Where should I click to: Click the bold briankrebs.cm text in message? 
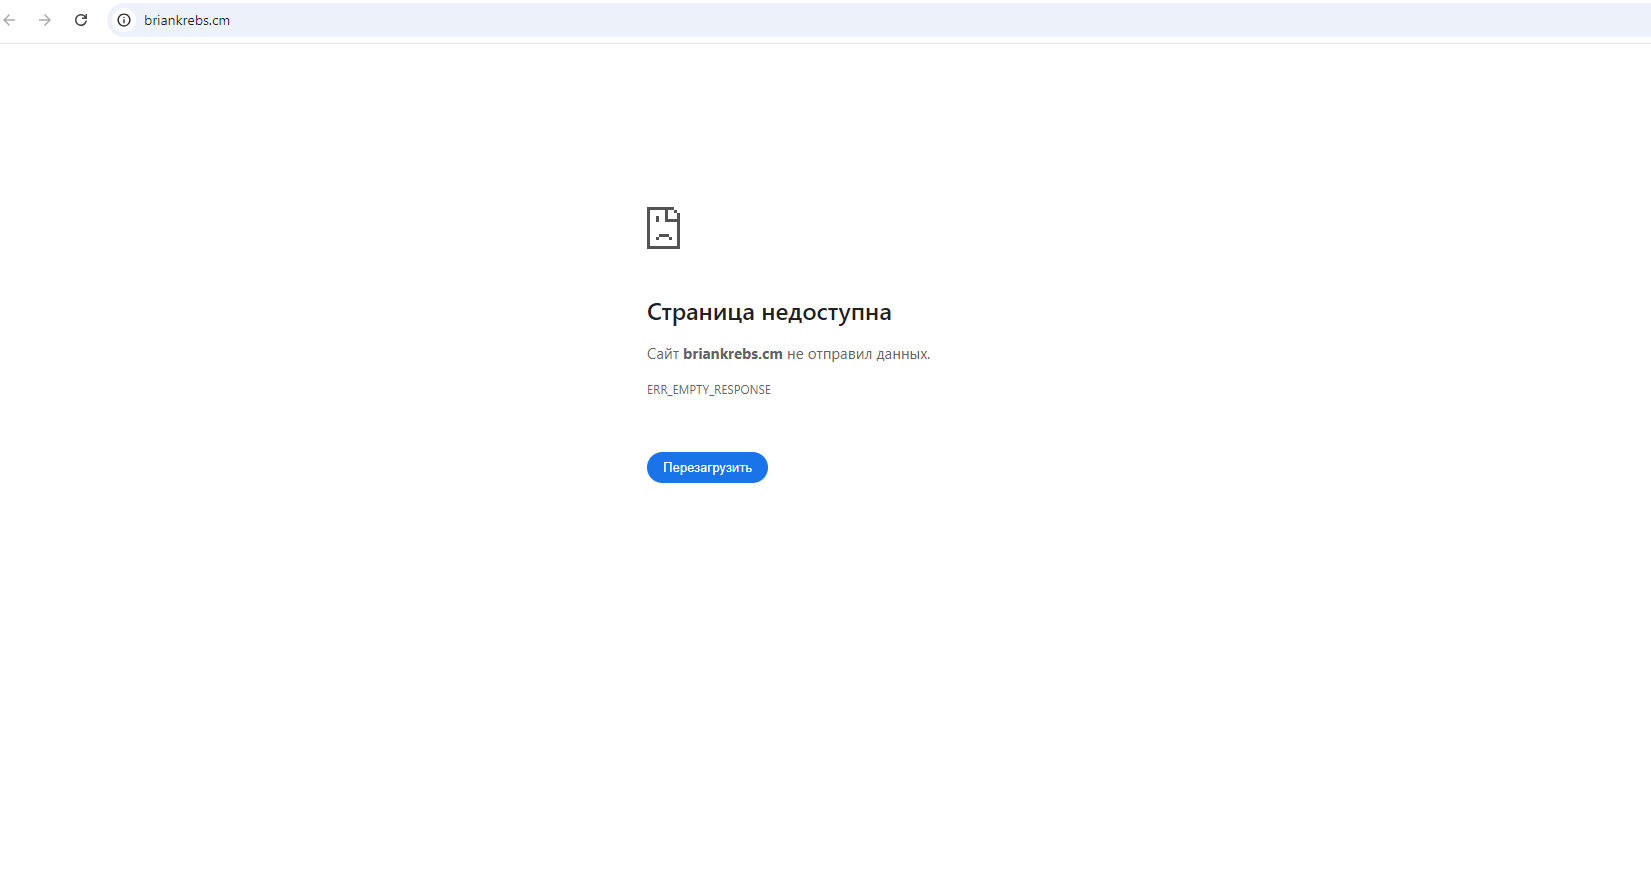(x=733, y=354)
